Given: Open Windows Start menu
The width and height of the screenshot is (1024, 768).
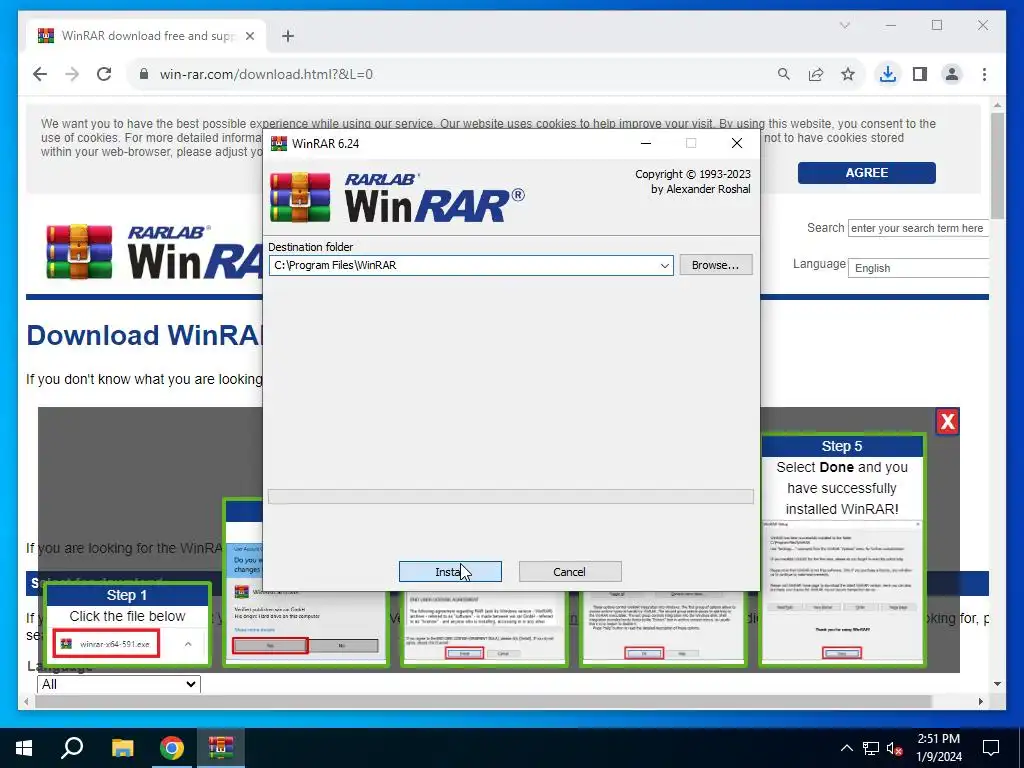Looking at the screenshot, I should point(24,748).
